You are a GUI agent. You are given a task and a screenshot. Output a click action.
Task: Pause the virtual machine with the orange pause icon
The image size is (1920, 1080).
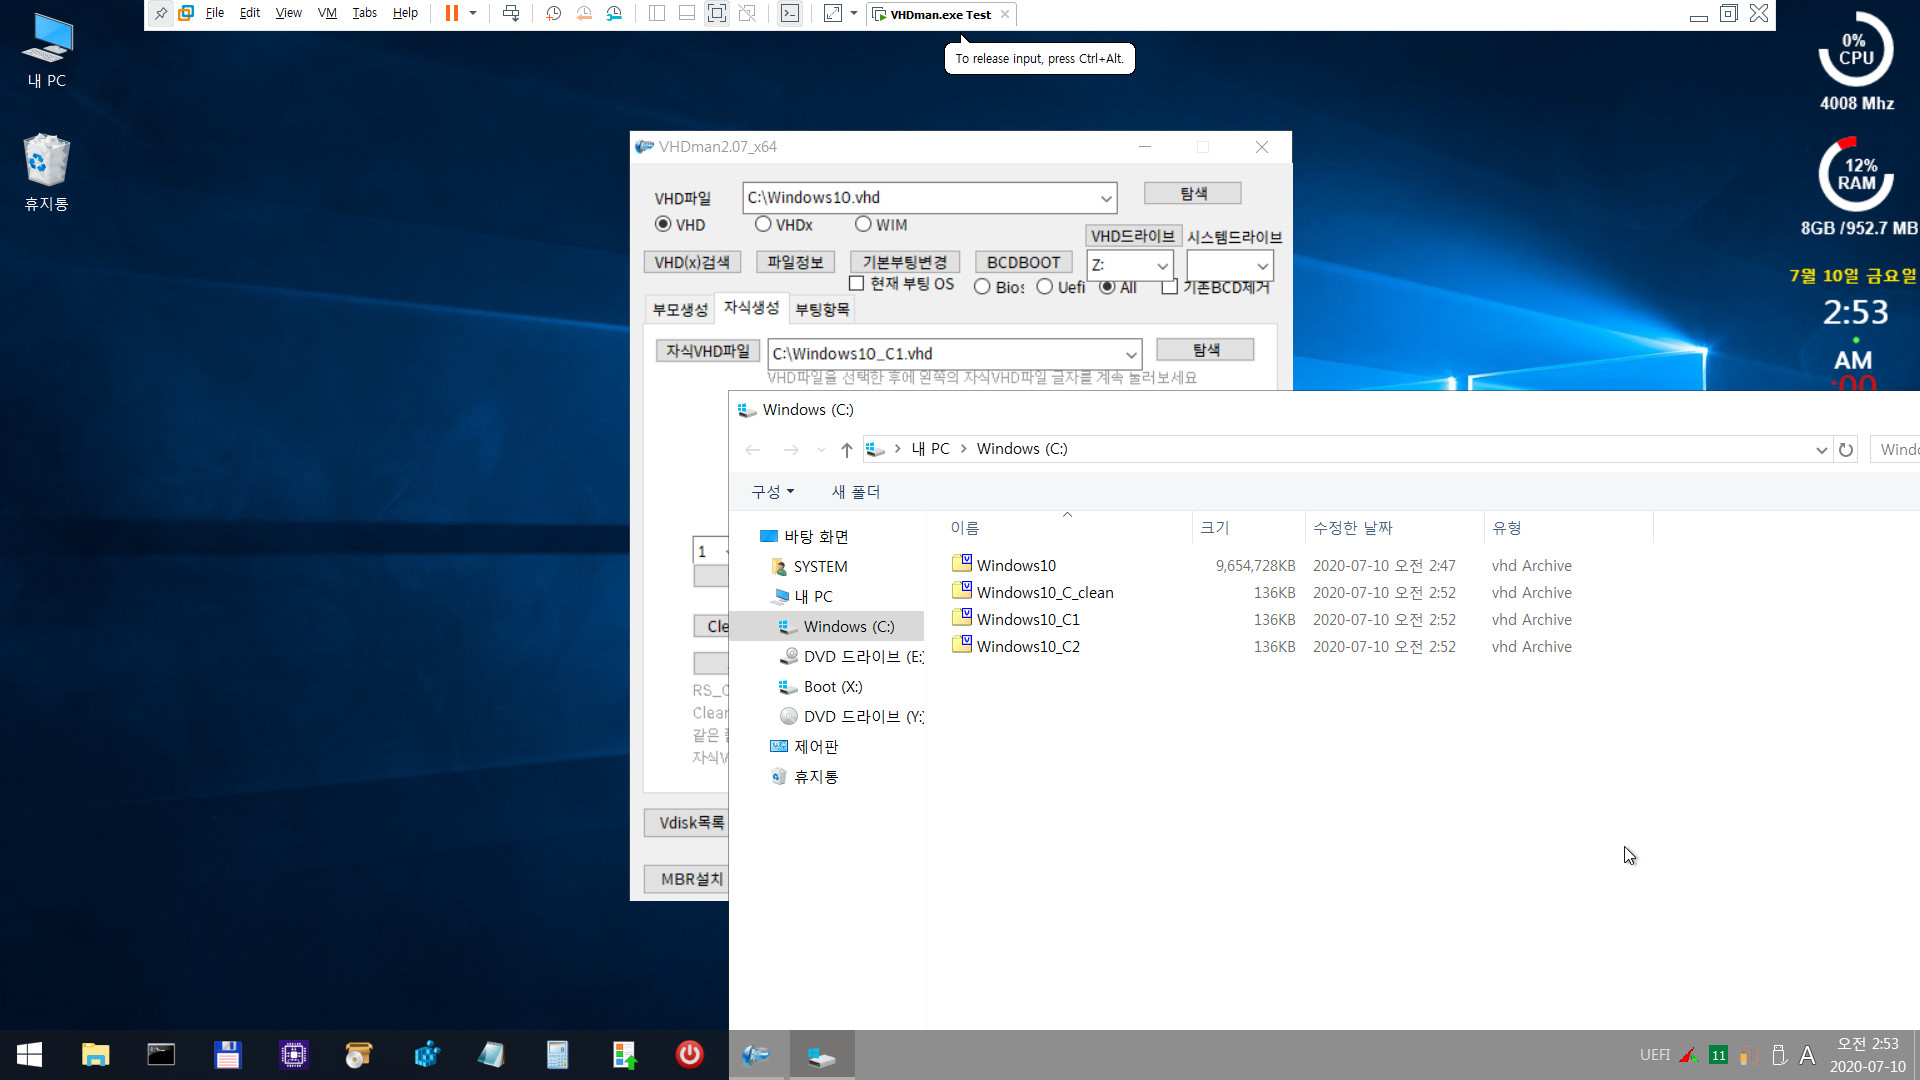click(452, 14)
